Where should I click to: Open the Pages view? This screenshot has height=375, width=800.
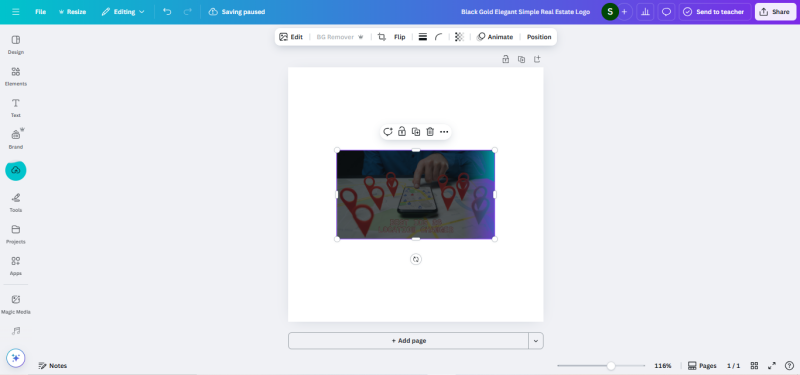click(702, 366)
